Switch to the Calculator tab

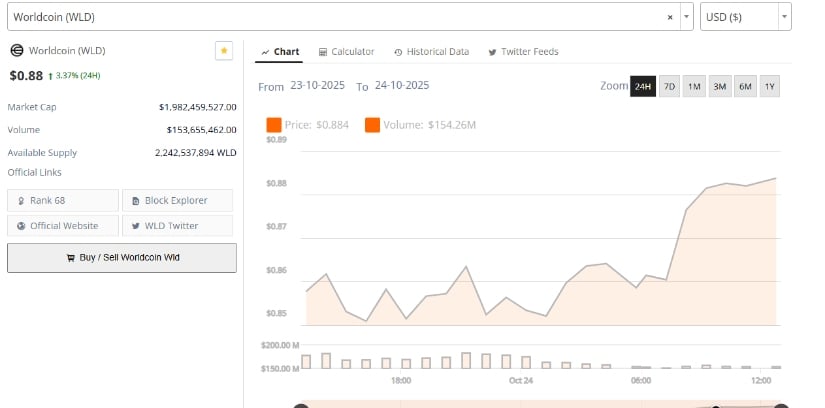coord(346,52)
